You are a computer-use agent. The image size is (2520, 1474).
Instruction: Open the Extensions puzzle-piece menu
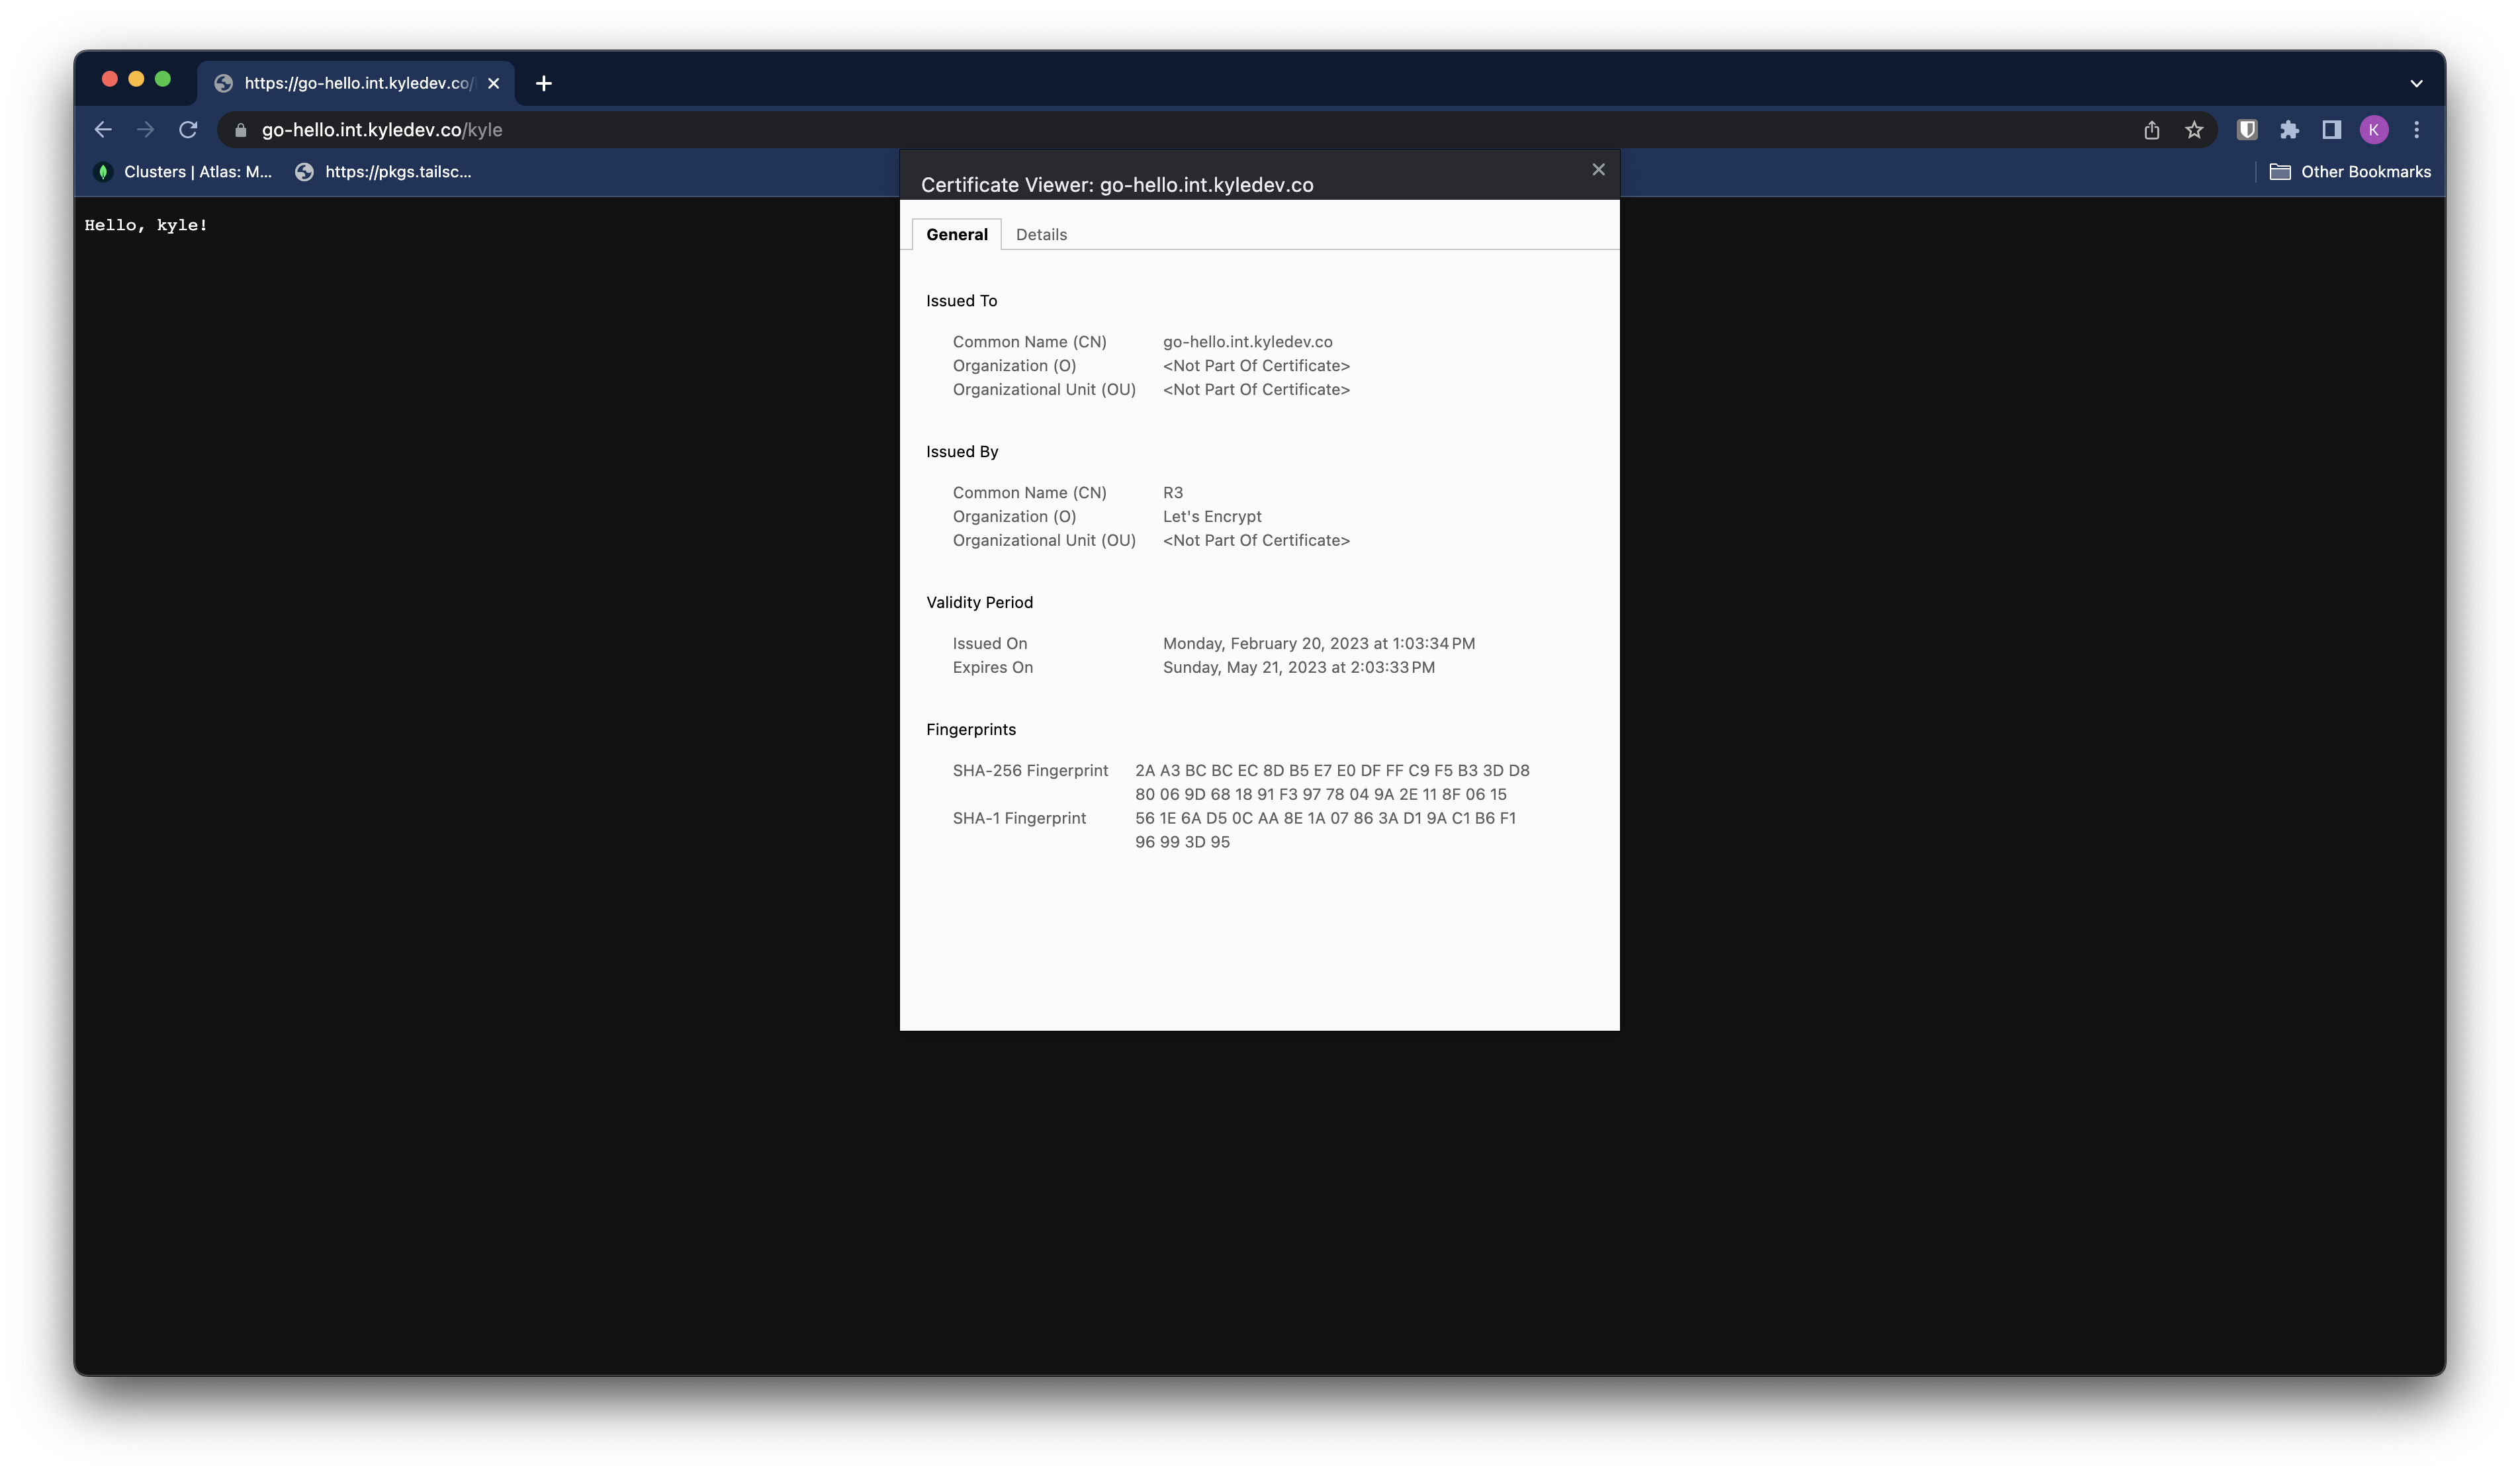pos(2289,130)
